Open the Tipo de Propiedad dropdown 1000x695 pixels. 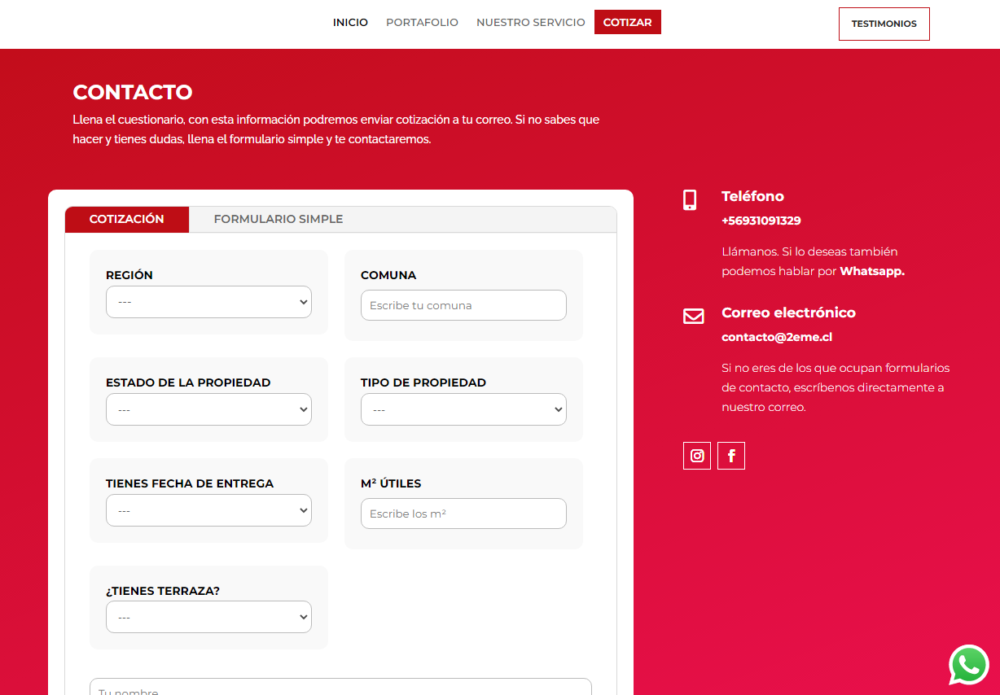point(463,409)
